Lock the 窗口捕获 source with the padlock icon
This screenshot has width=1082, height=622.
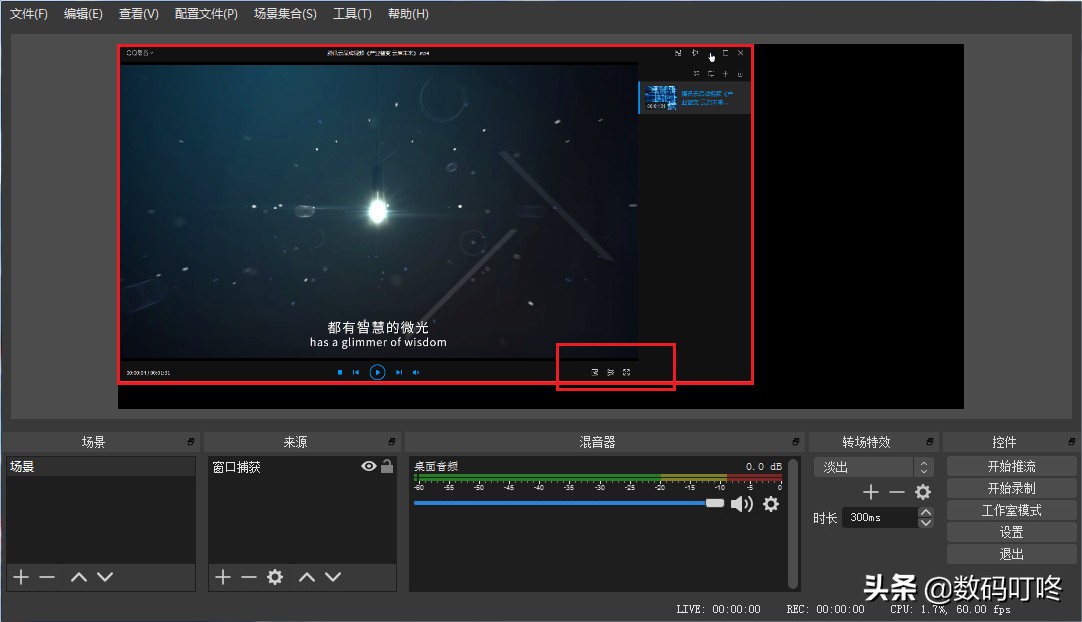point(385,465)
